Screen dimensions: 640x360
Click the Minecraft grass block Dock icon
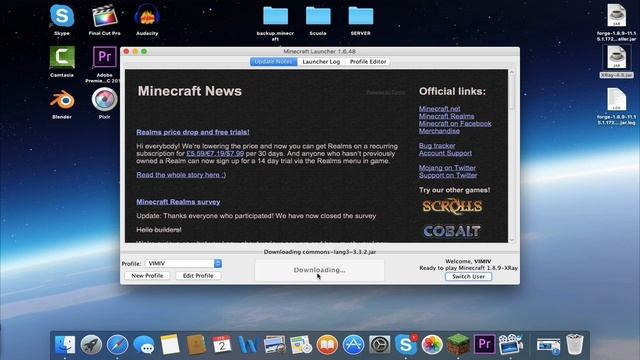click(458, 344)
